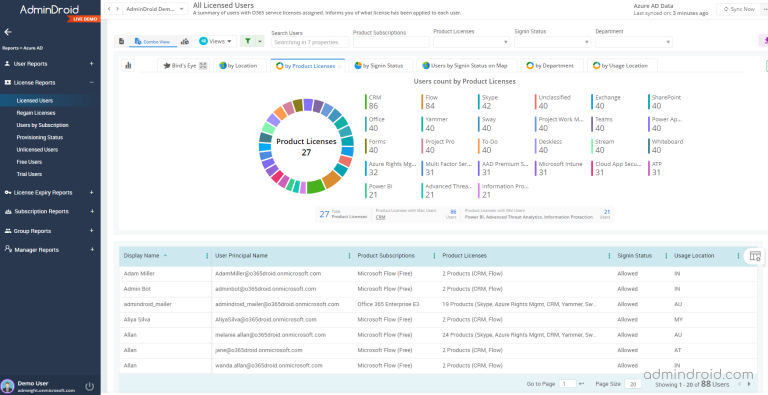
Task: Click the CRM legend entry
Action: tap(373, 101)
